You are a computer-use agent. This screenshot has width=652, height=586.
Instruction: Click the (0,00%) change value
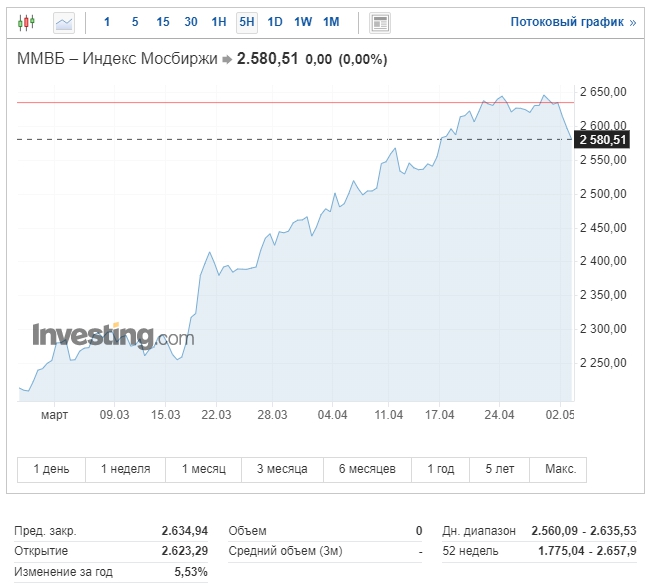[363, 59]
